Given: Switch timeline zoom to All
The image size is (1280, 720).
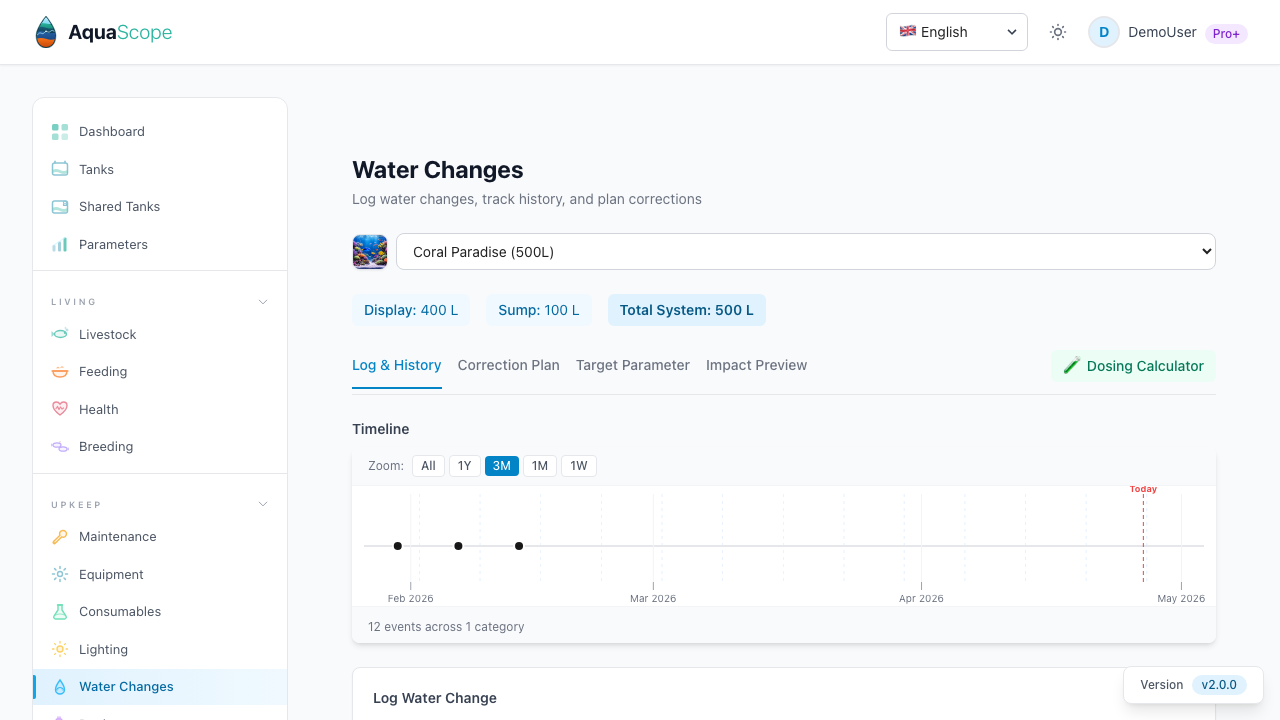Looking at the screenshot, I should coord(428,465).
